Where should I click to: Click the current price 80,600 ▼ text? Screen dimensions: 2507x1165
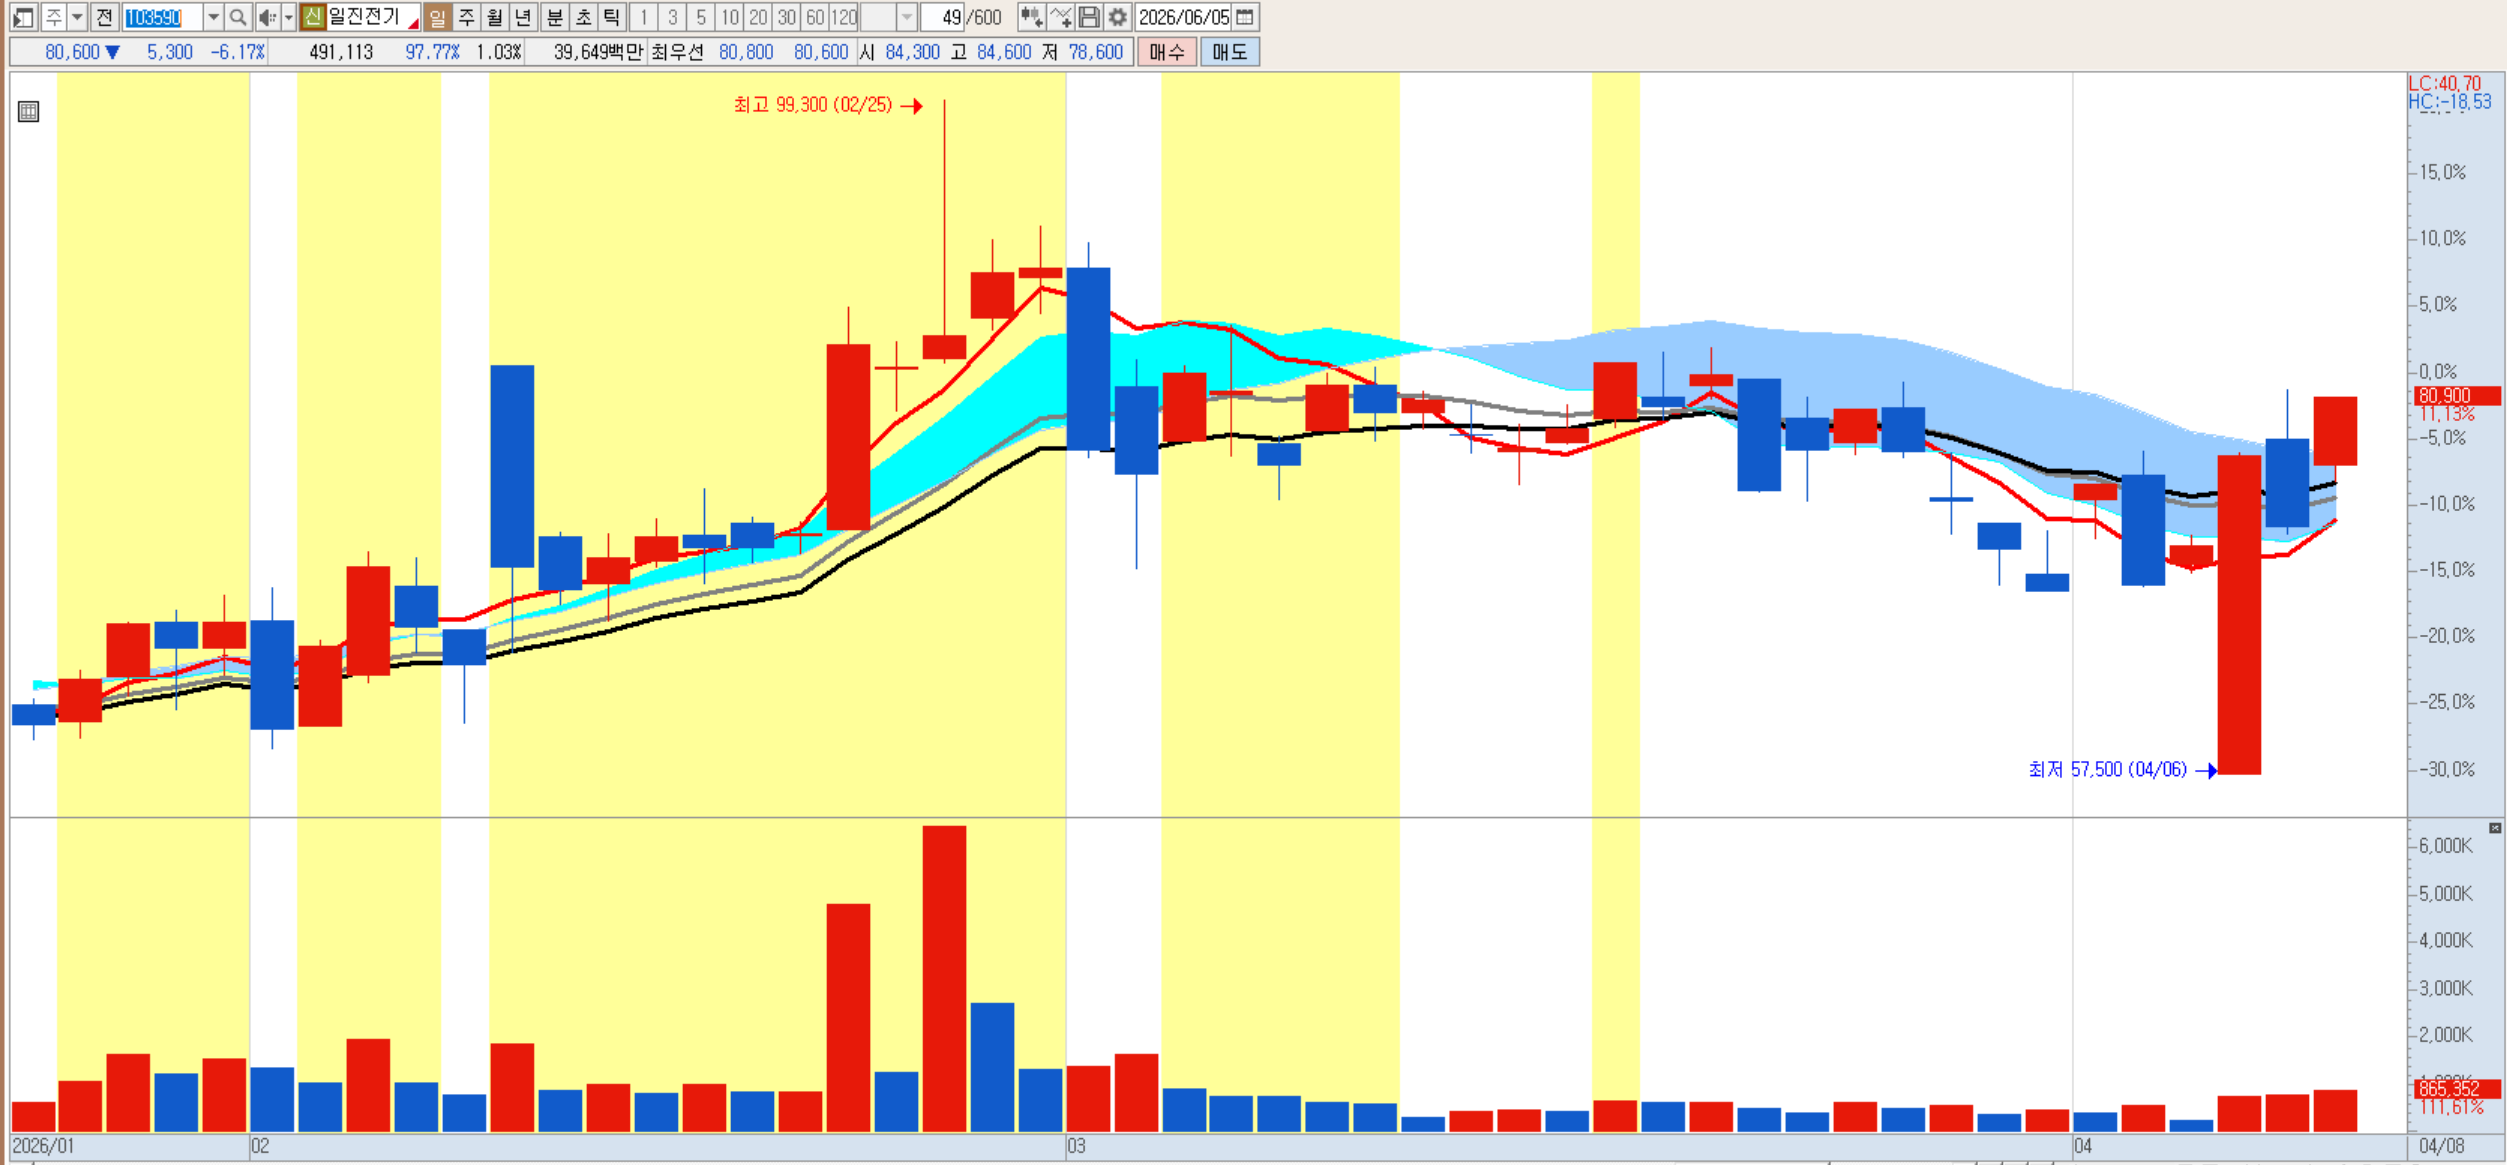tap(82, 52)
